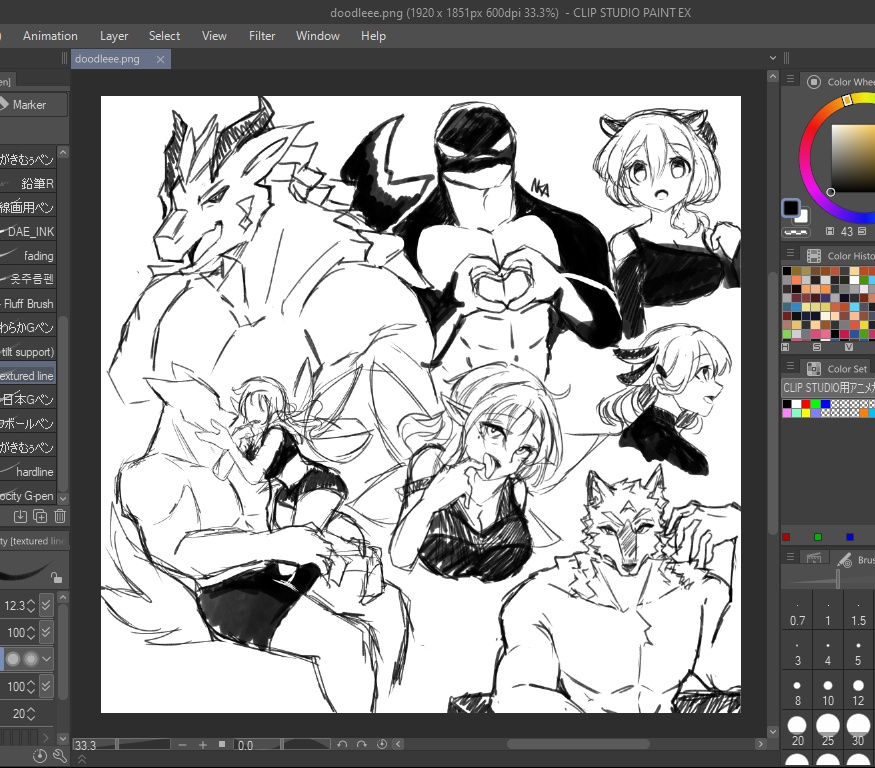Select the middle anti-aliasing circle option
The image size is (875, 768).
13,659
